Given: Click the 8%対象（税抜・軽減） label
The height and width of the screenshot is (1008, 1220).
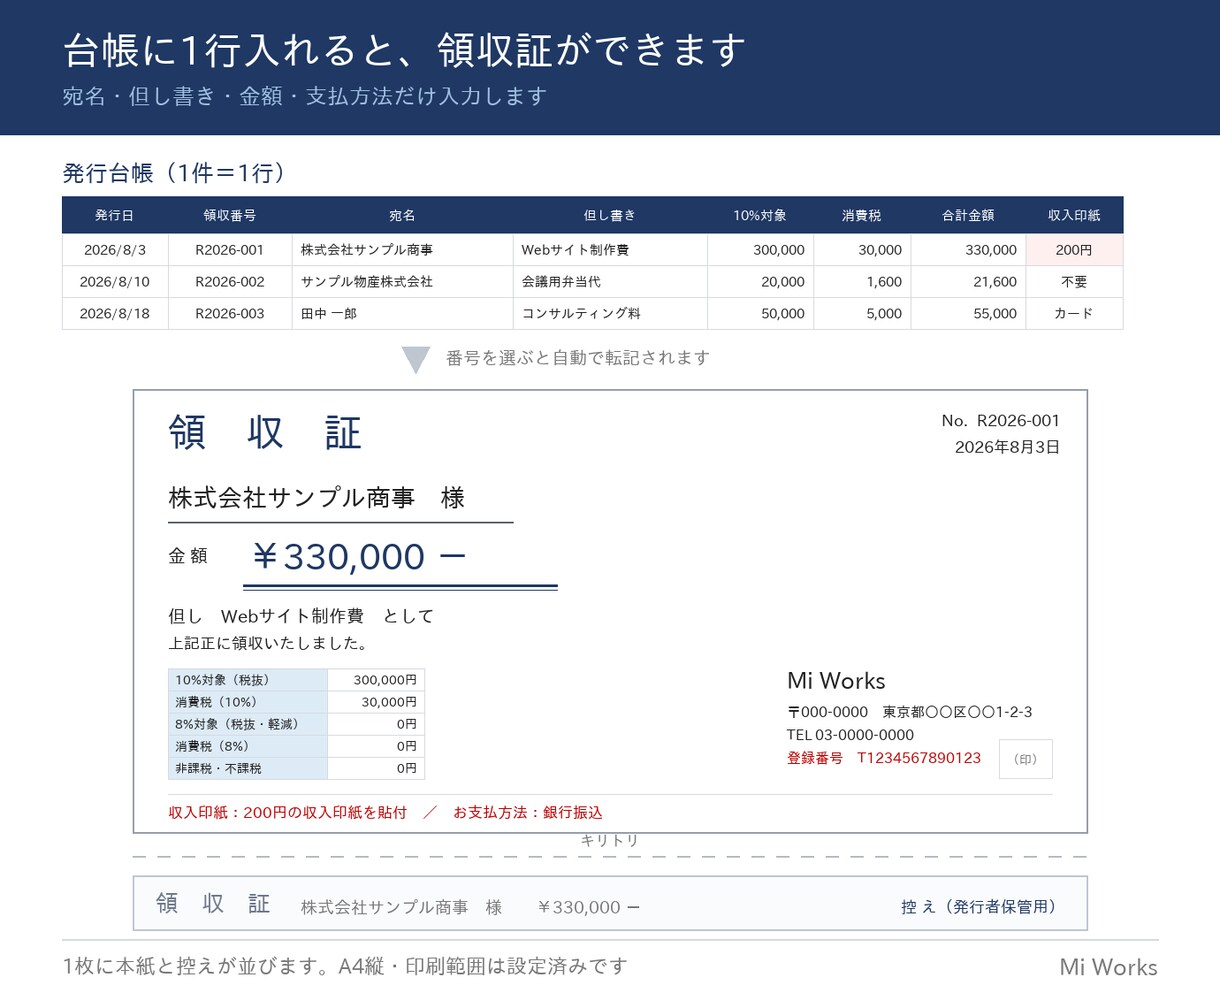Looking at the screenshot, I should 248,724.
